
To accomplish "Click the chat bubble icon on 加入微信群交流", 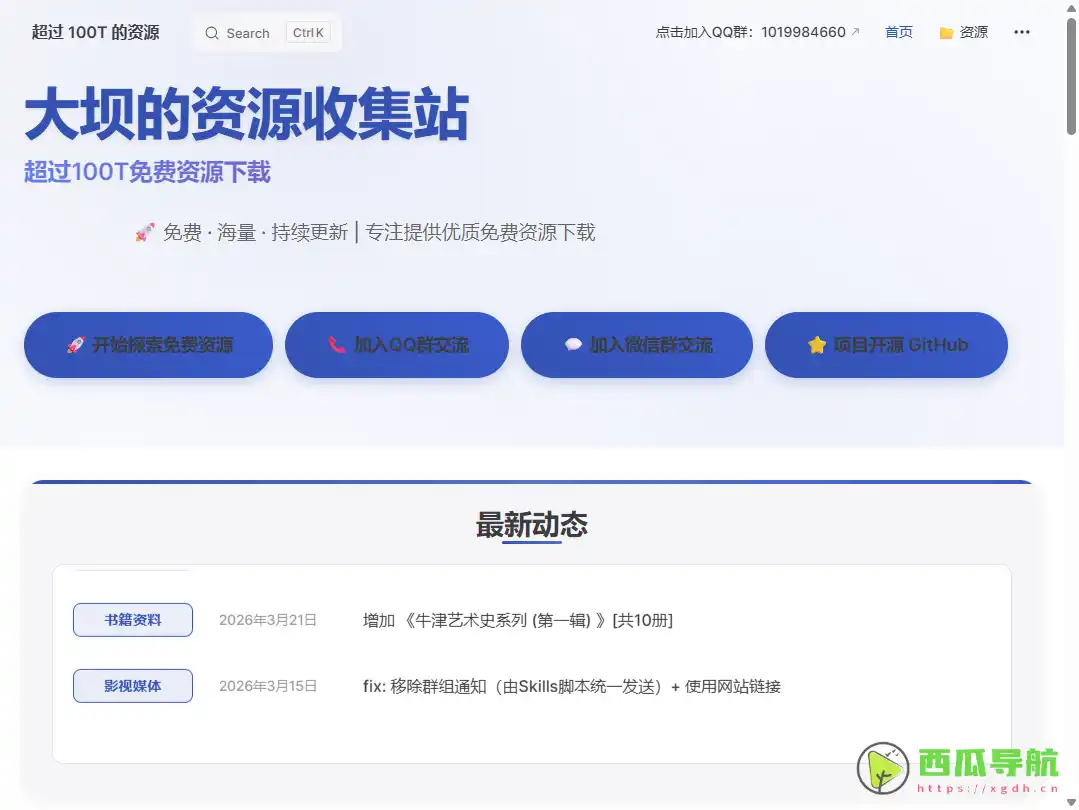I will point(573,344).
